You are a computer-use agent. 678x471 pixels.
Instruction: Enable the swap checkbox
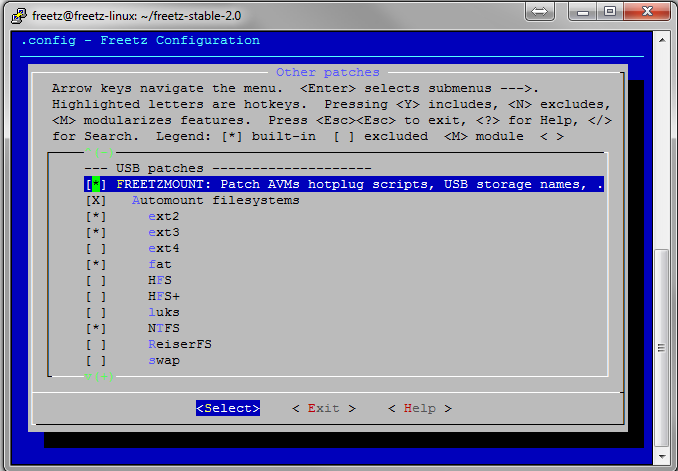(x=96, y=360)
